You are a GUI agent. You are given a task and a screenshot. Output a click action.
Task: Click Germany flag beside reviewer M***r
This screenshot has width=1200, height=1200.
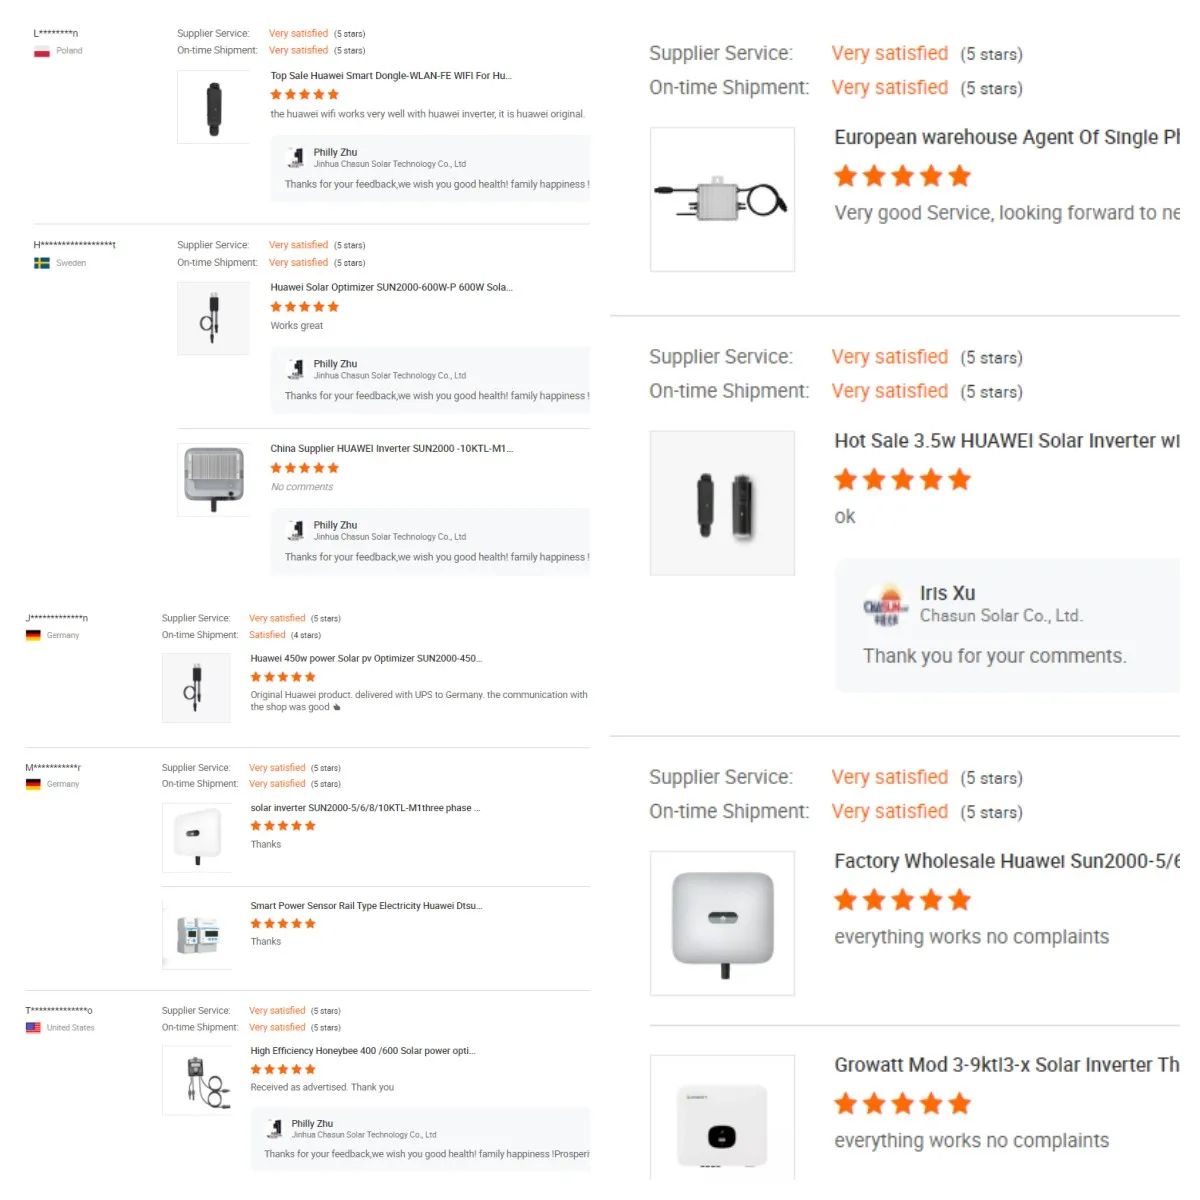(x=33, y=785)
